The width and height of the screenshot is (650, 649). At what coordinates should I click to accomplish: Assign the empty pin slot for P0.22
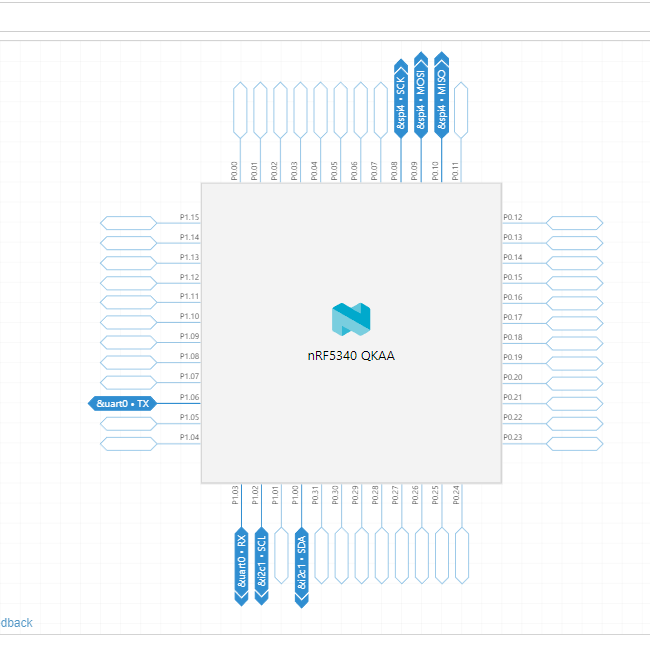point(575,424)
